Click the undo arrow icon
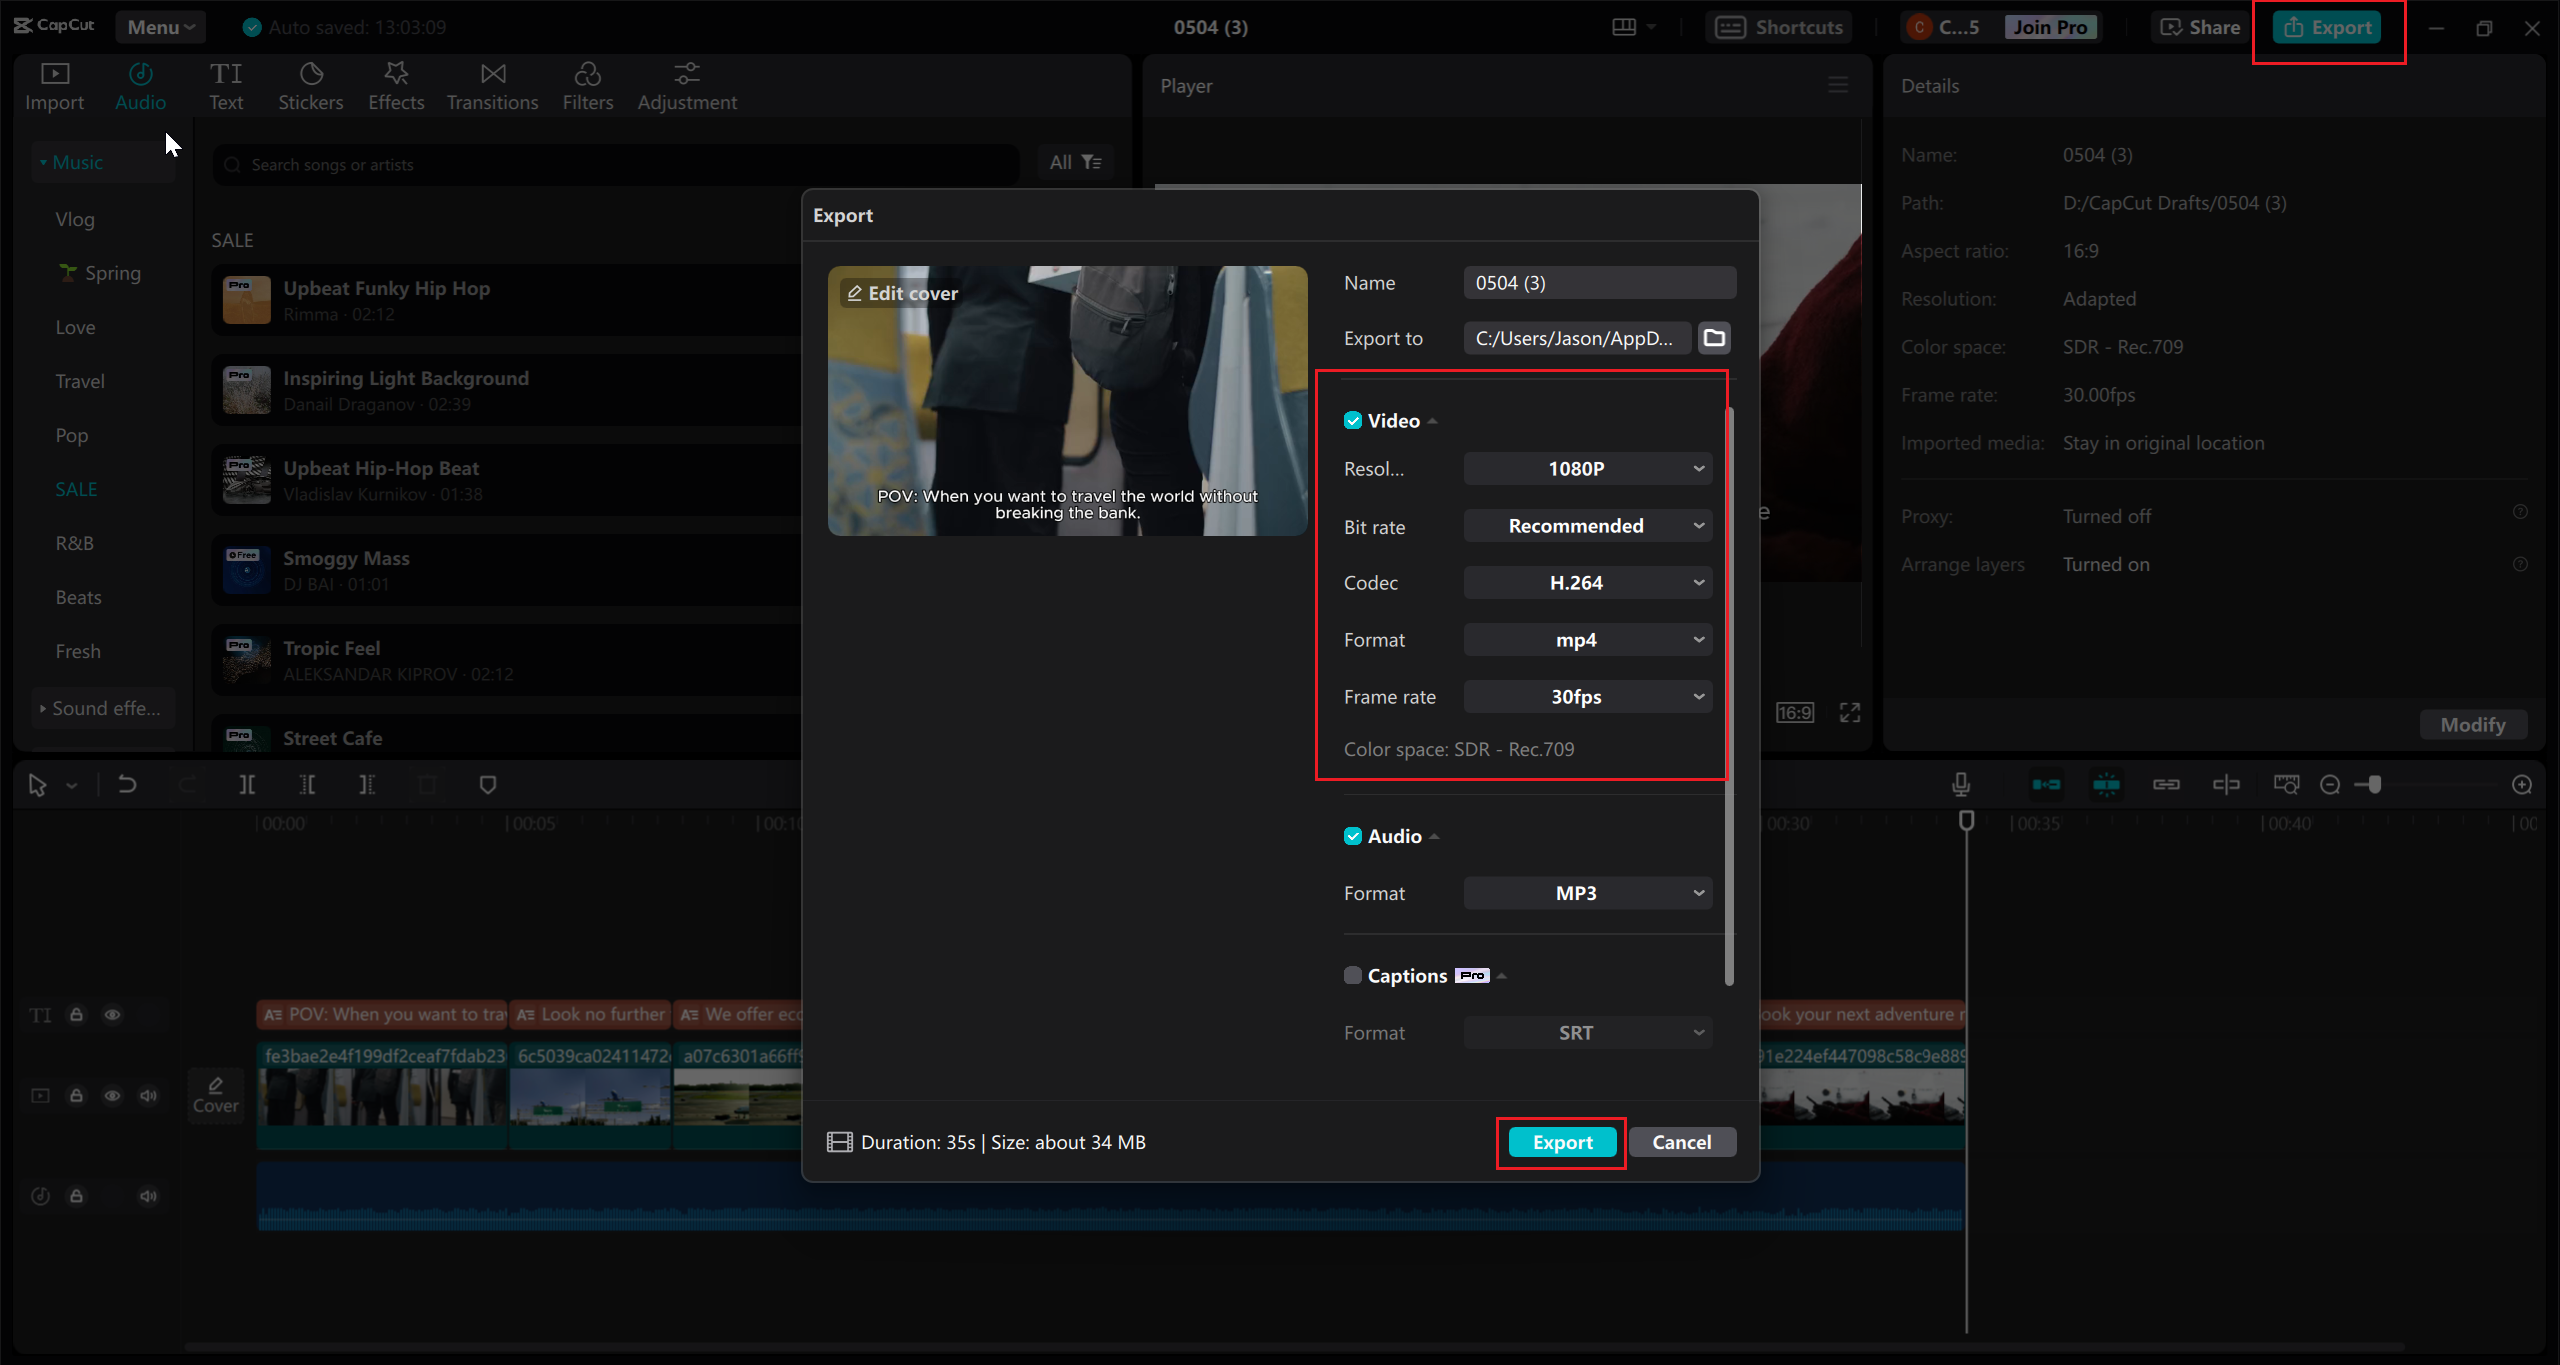This screenshot has height=1365, width=2560. coord(127,785)
